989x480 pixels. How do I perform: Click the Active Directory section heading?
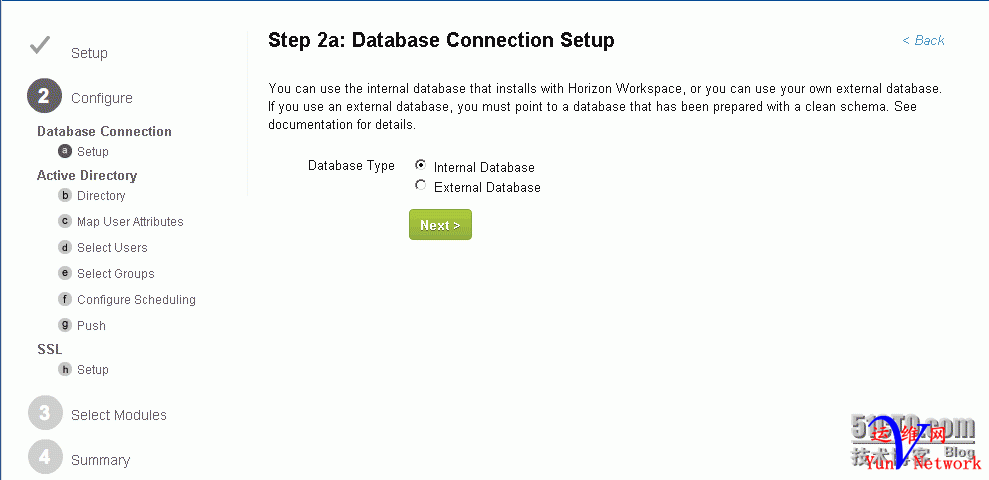point(87,175)
